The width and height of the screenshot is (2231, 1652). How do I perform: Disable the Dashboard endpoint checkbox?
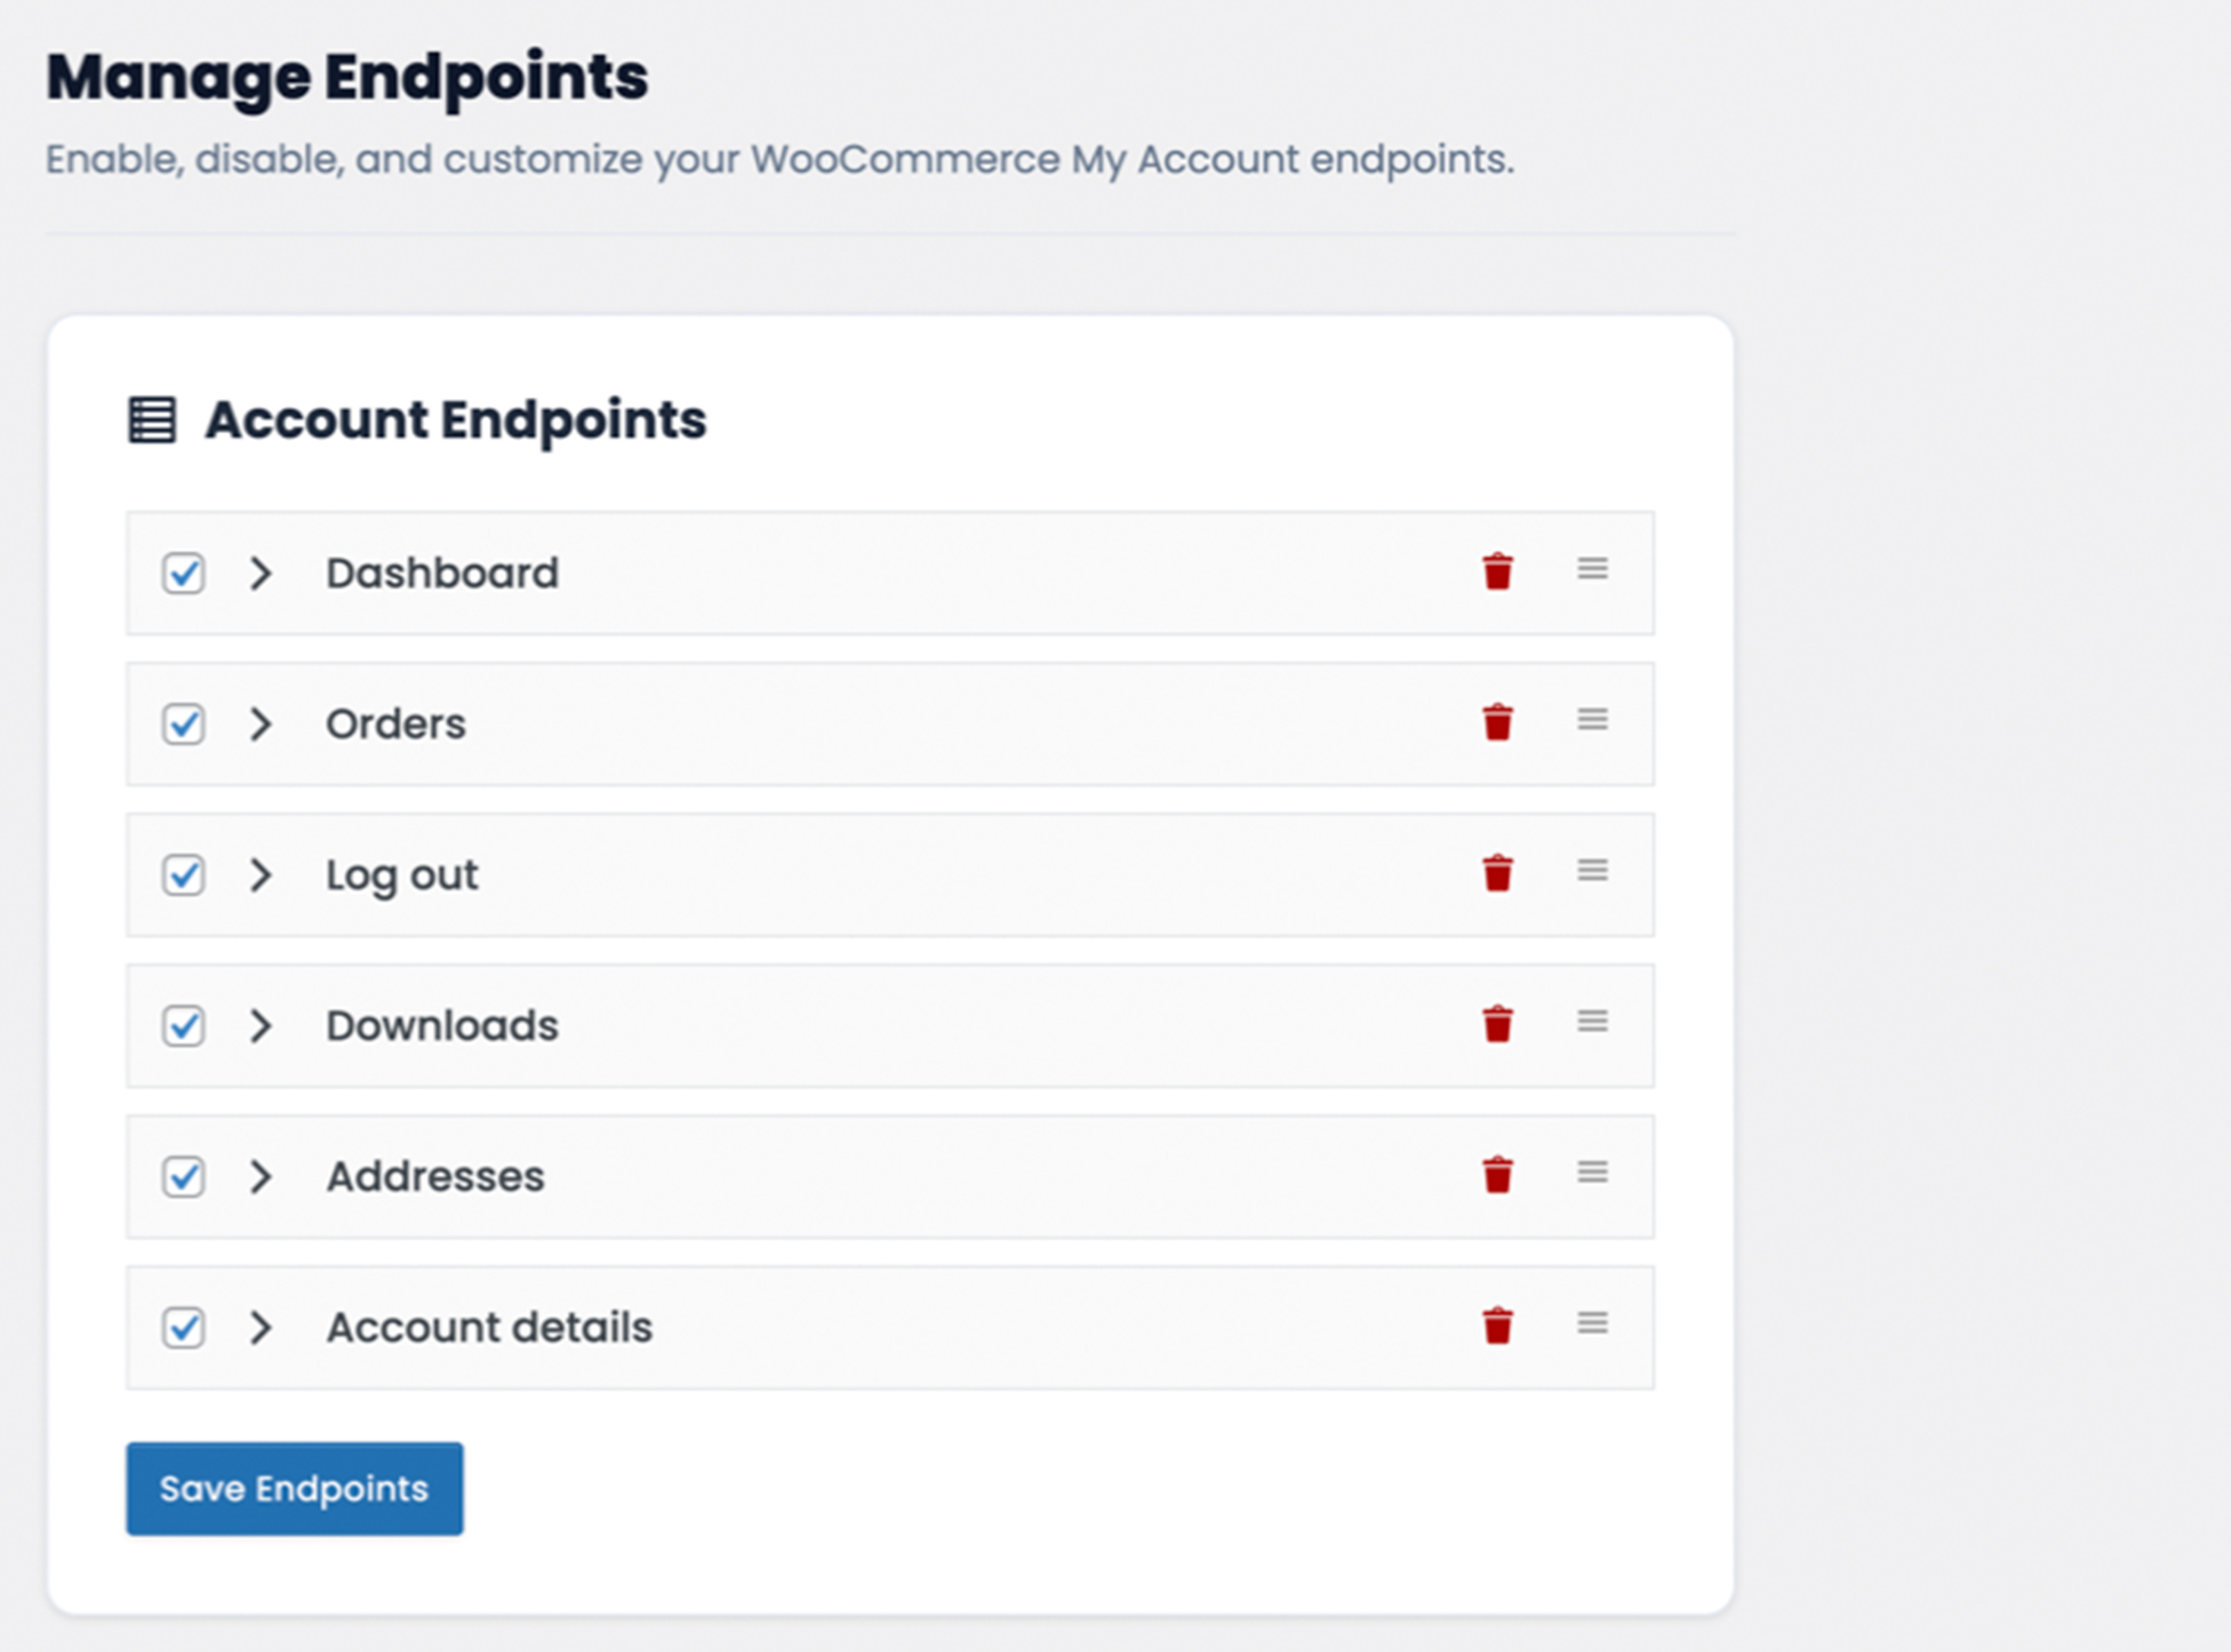tap(184, 574)
